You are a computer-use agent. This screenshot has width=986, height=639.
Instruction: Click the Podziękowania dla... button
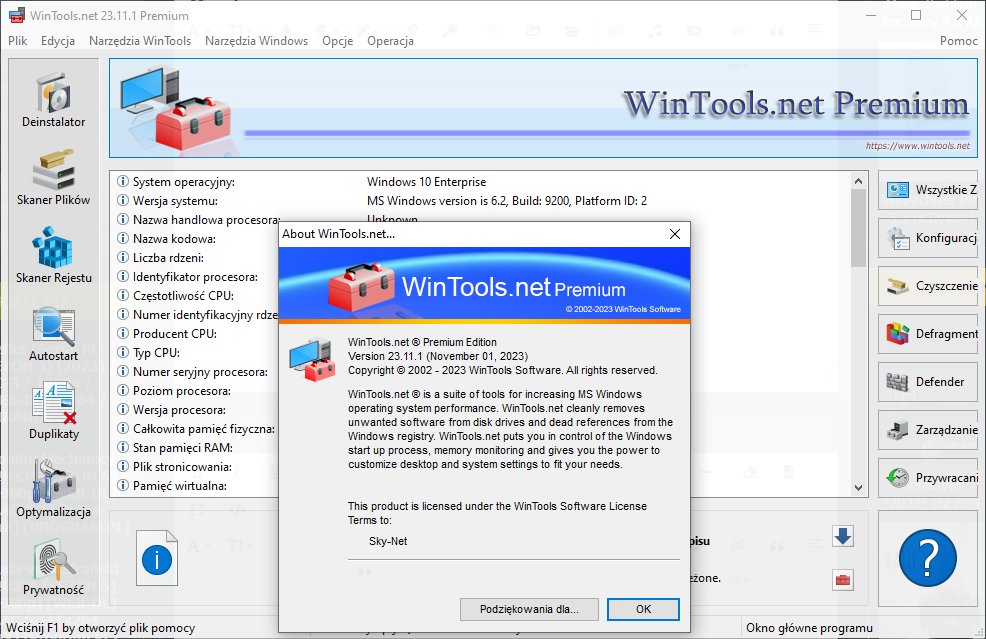(x=529, y=609)
